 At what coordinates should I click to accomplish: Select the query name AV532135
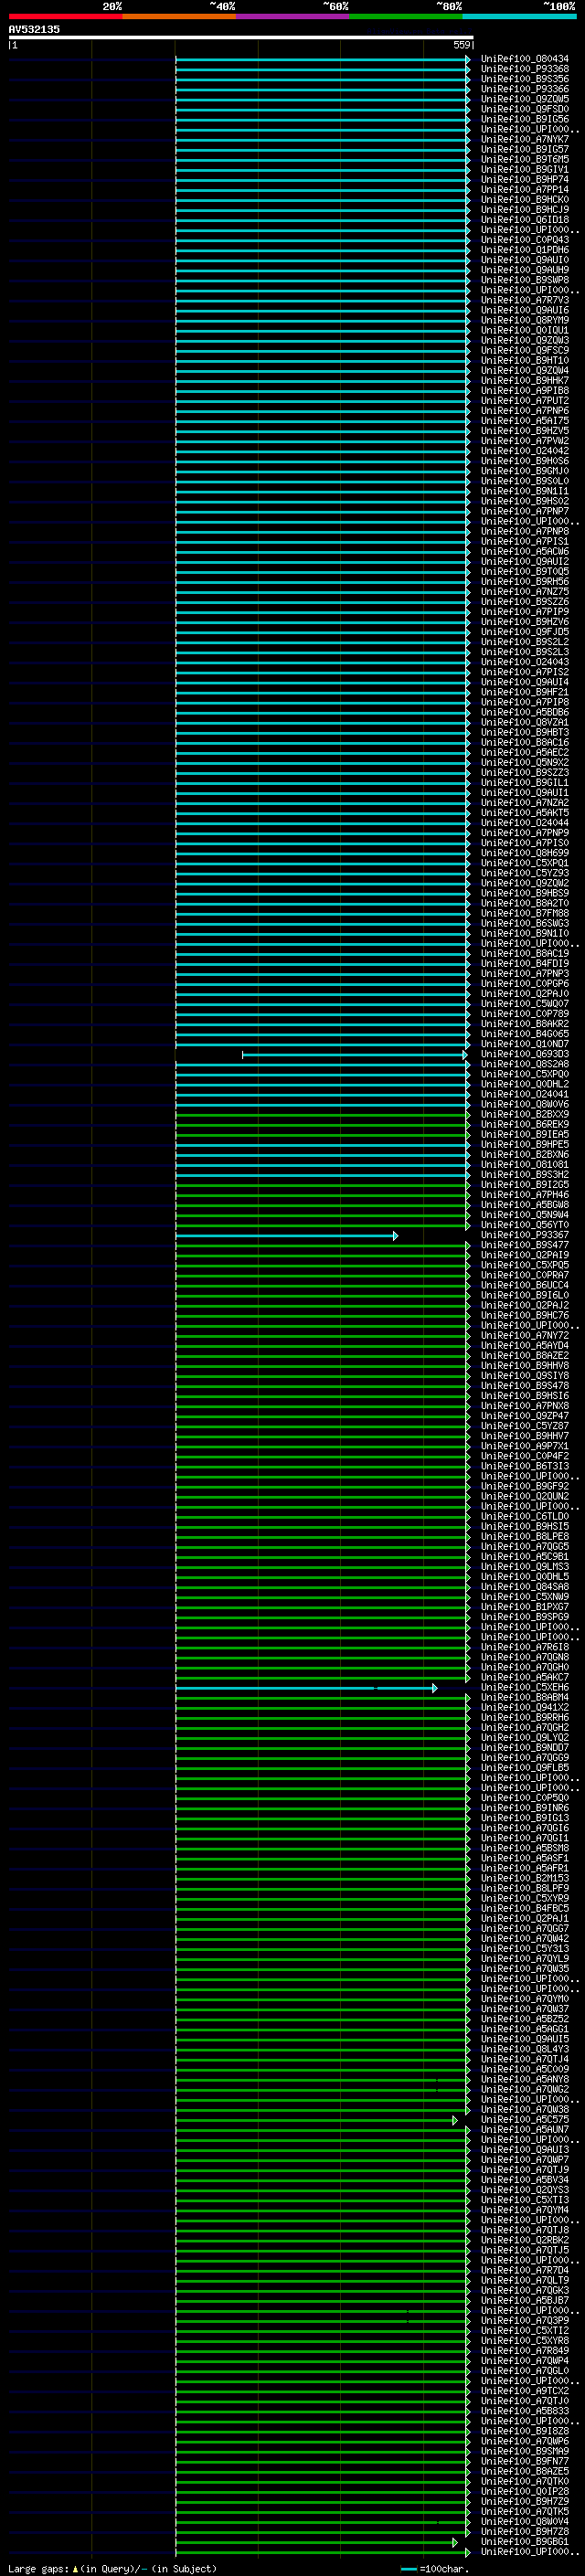(x=34, y=29)
